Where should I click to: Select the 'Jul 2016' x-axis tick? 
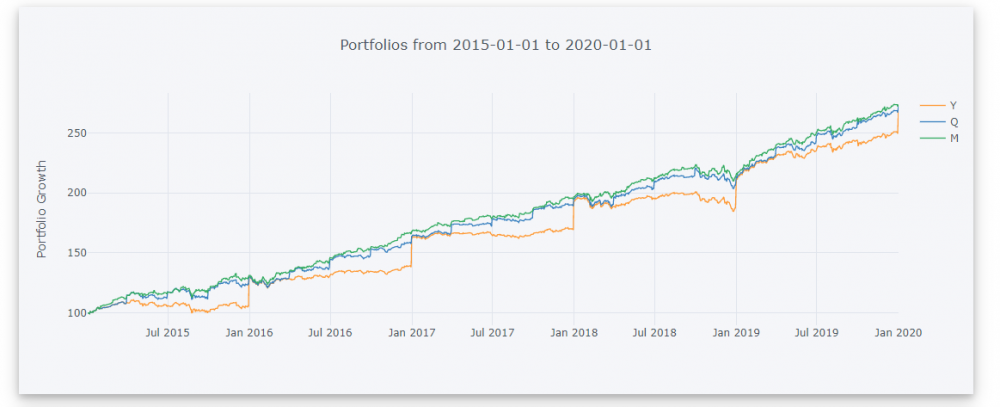(x=329, y=332)
